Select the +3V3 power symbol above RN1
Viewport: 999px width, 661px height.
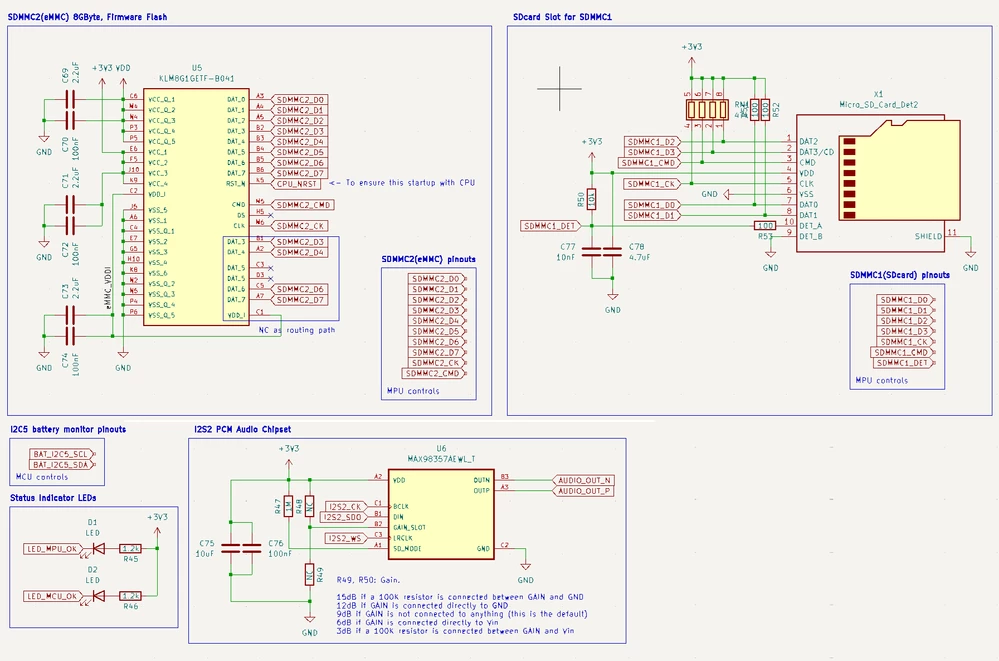pyautogui.click(x=691, y=54)
